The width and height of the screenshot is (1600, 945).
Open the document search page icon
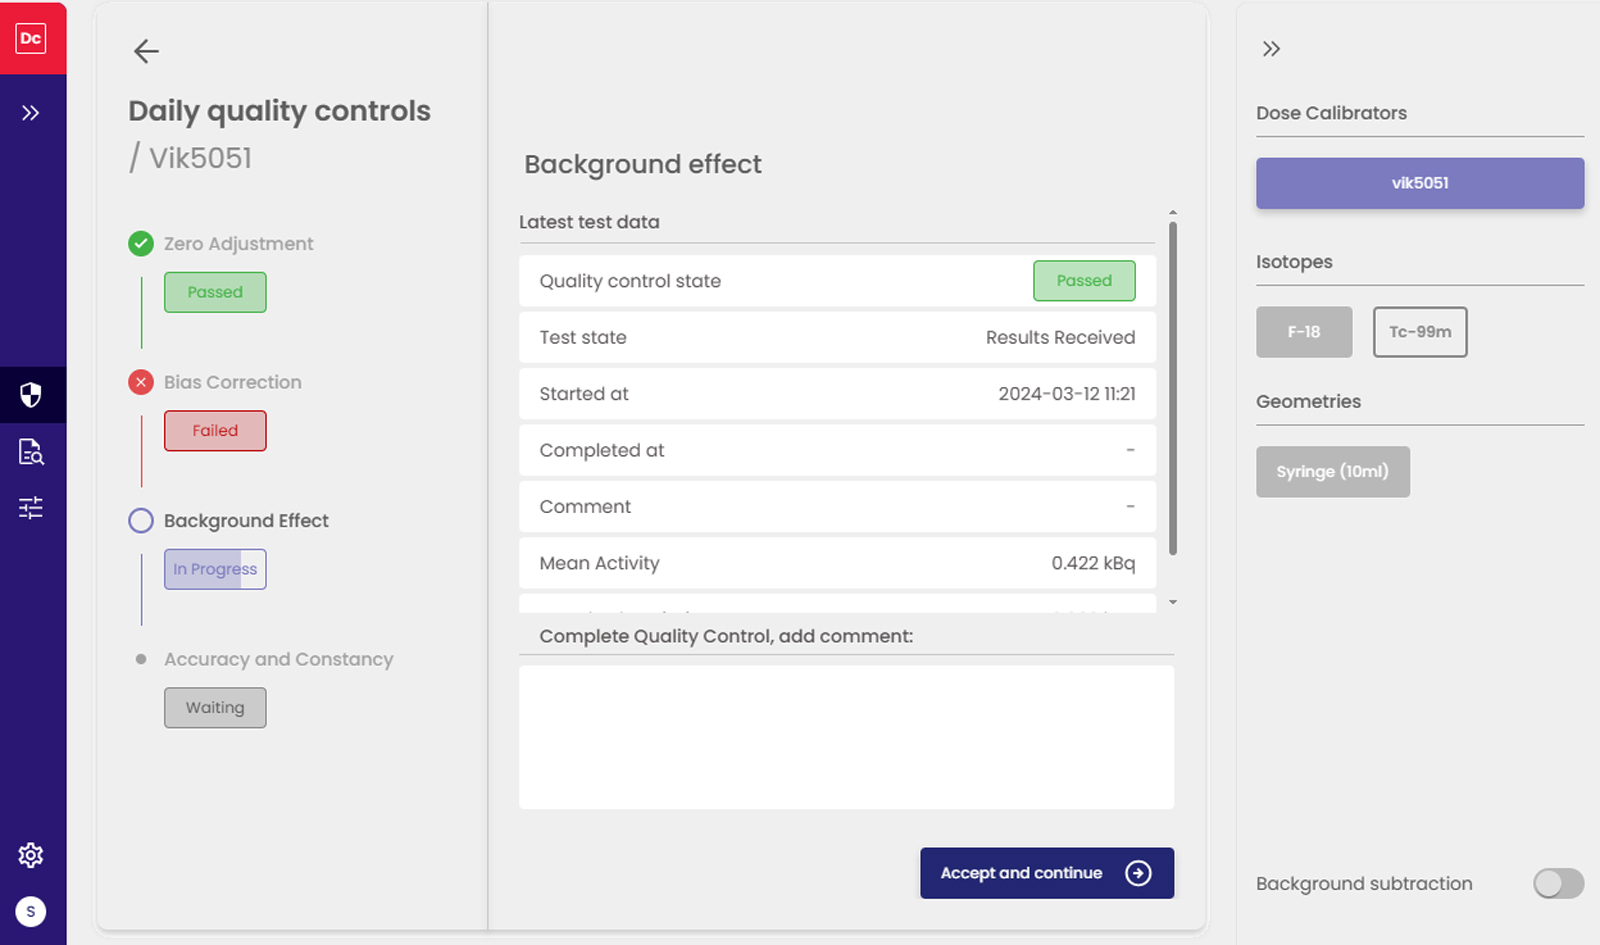(31, 452)
